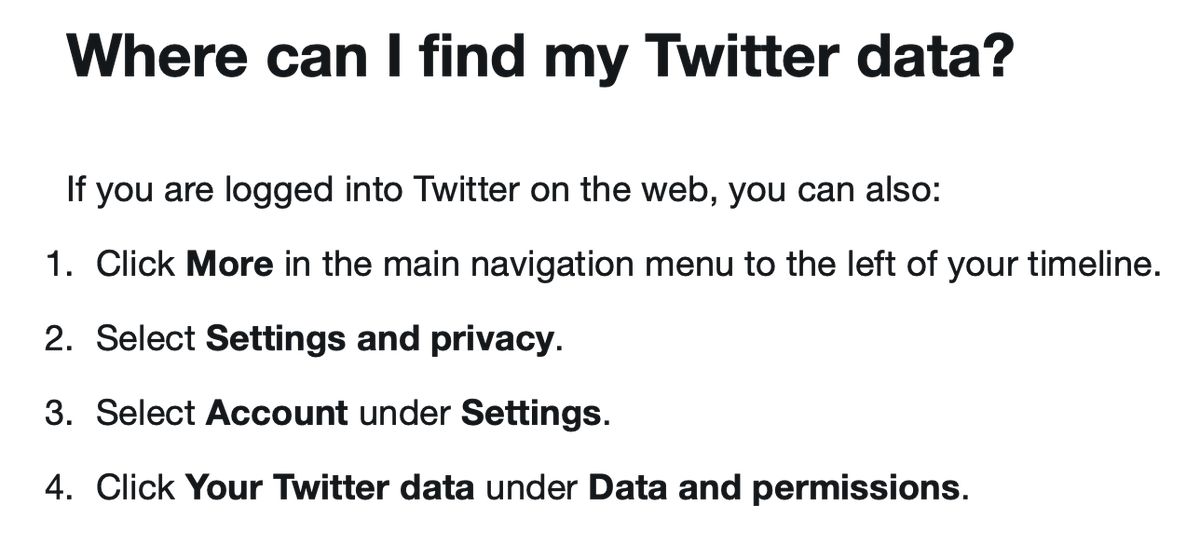Click the bold word 'More' in step one

pyautogui.click(x=230, y=265)
